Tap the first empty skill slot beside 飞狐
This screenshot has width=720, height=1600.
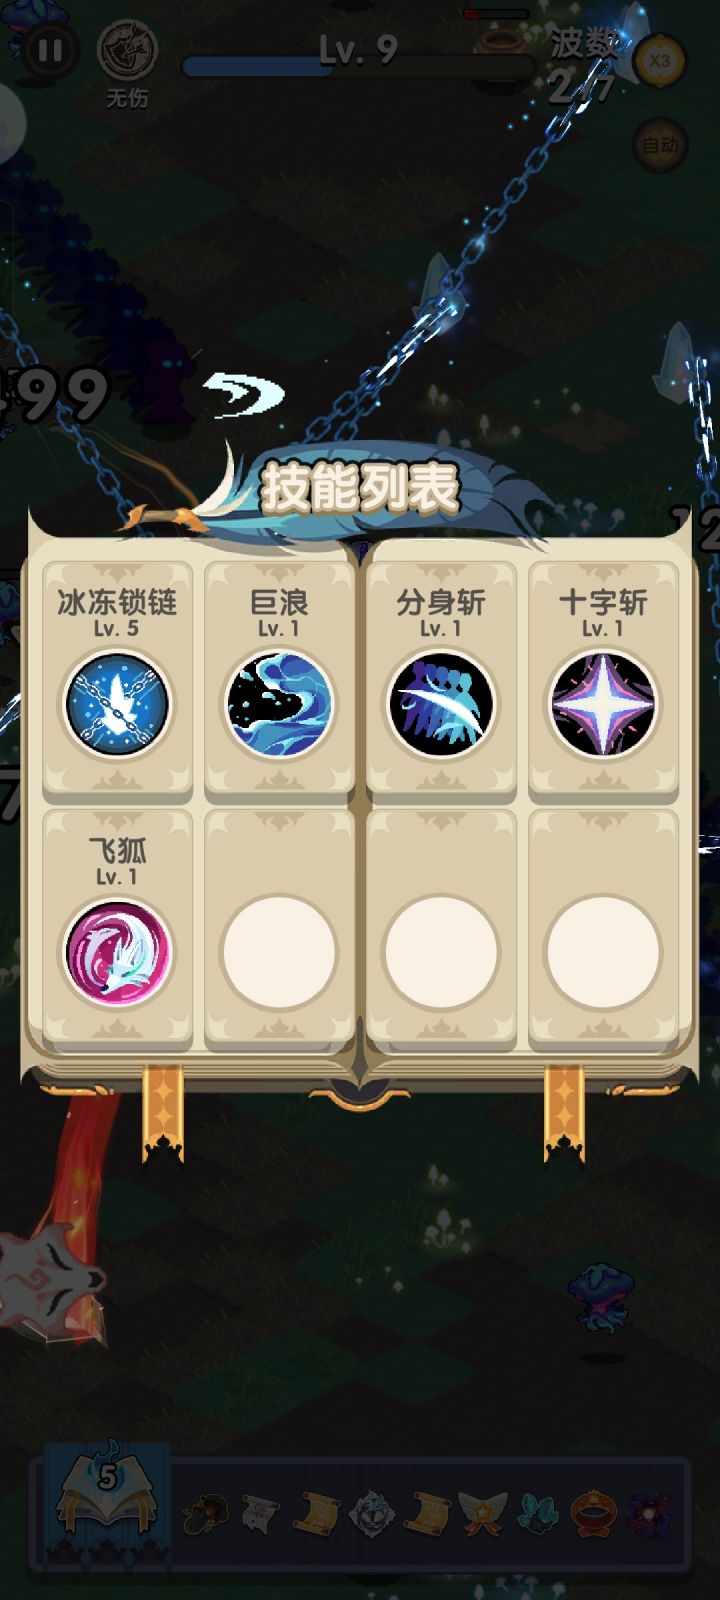[279, 951]
